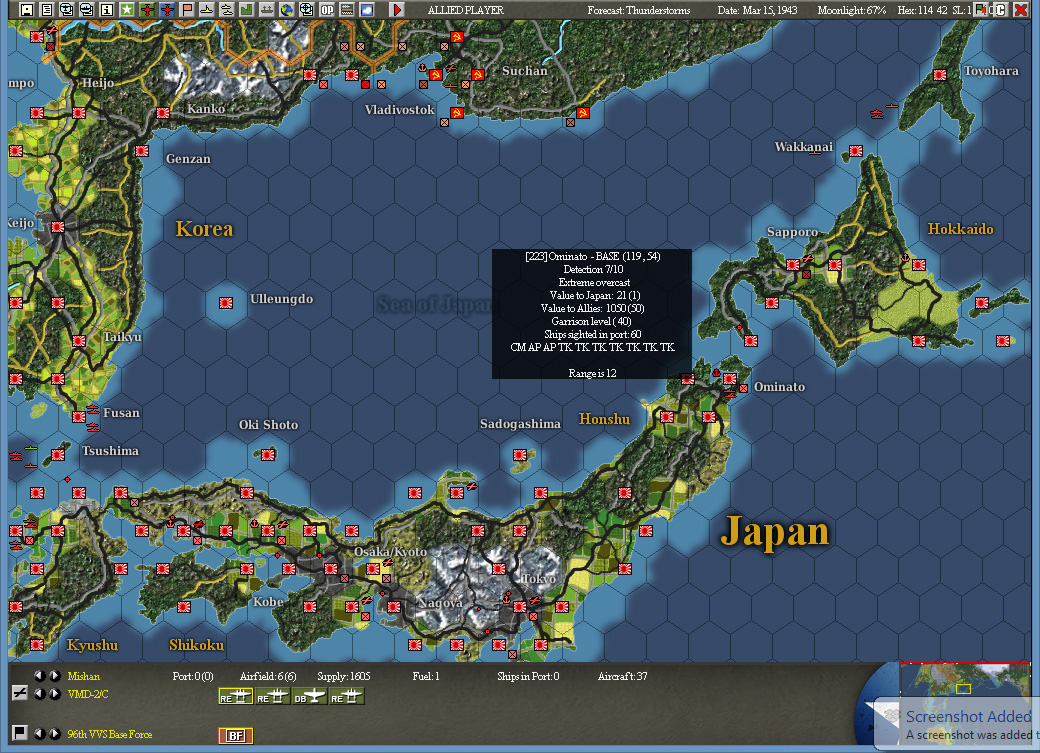Toggle the blue Allied aircraft display icon

point(168,9)
